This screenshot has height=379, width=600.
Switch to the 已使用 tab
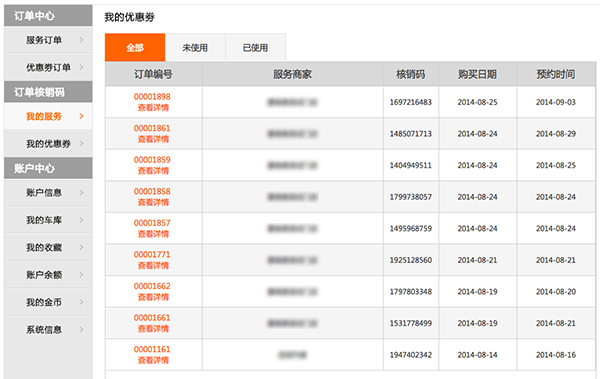(256, 47)
